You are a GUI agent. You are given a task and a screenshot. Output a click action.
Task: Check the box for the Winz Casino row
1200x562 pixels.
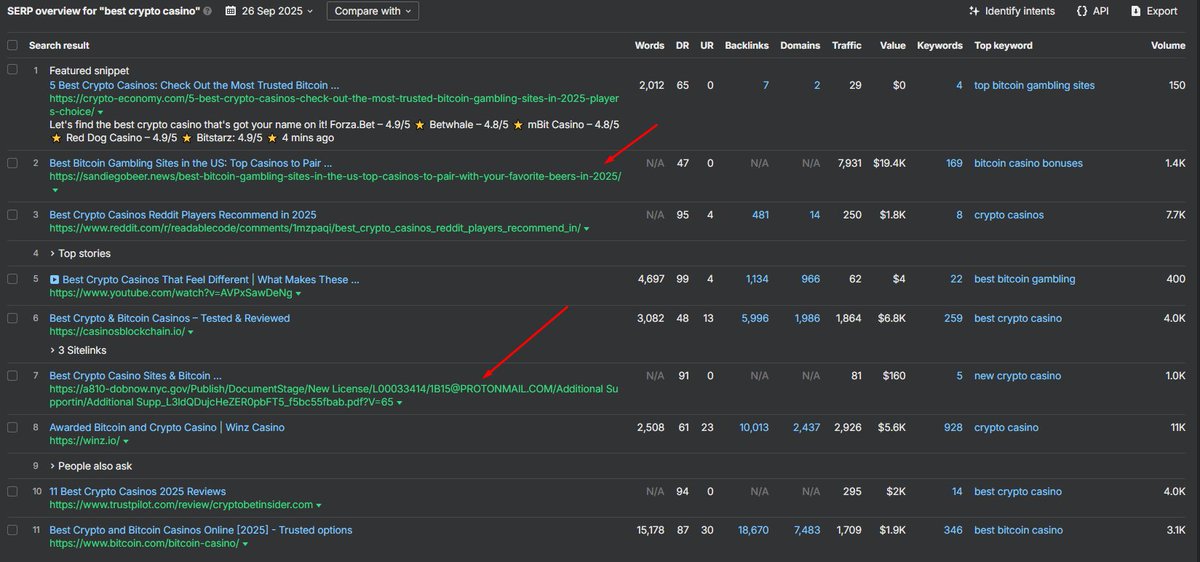pyautogui.click(x=12, y=428)
